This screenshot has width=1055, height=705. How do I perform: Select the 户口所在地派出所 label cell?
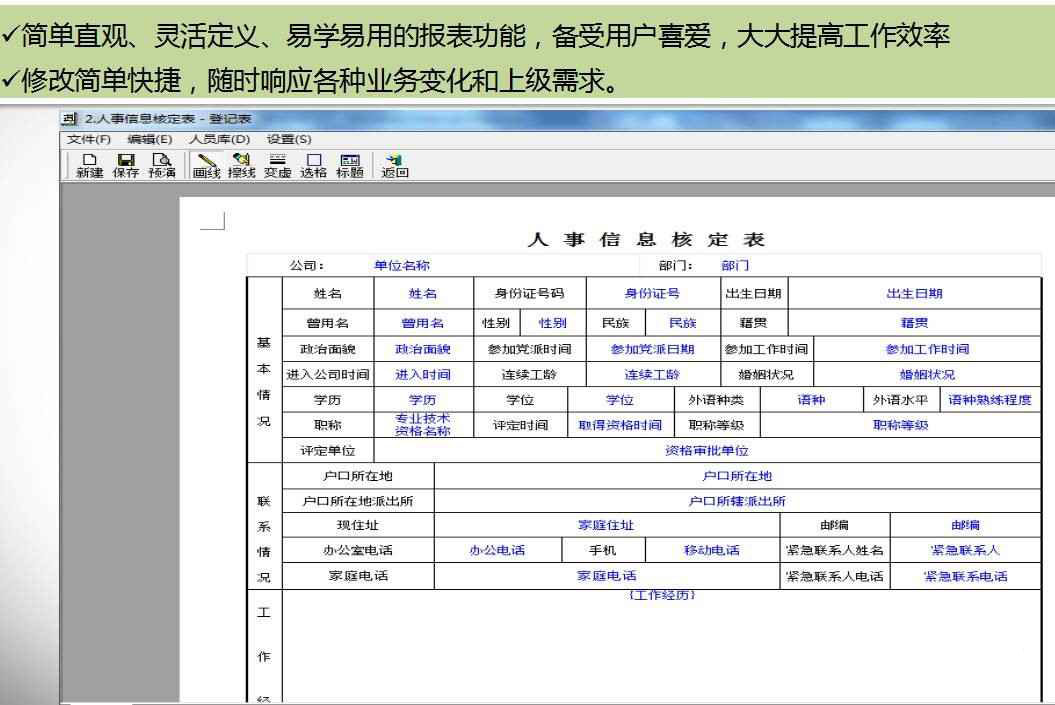(x=358, y=500)
